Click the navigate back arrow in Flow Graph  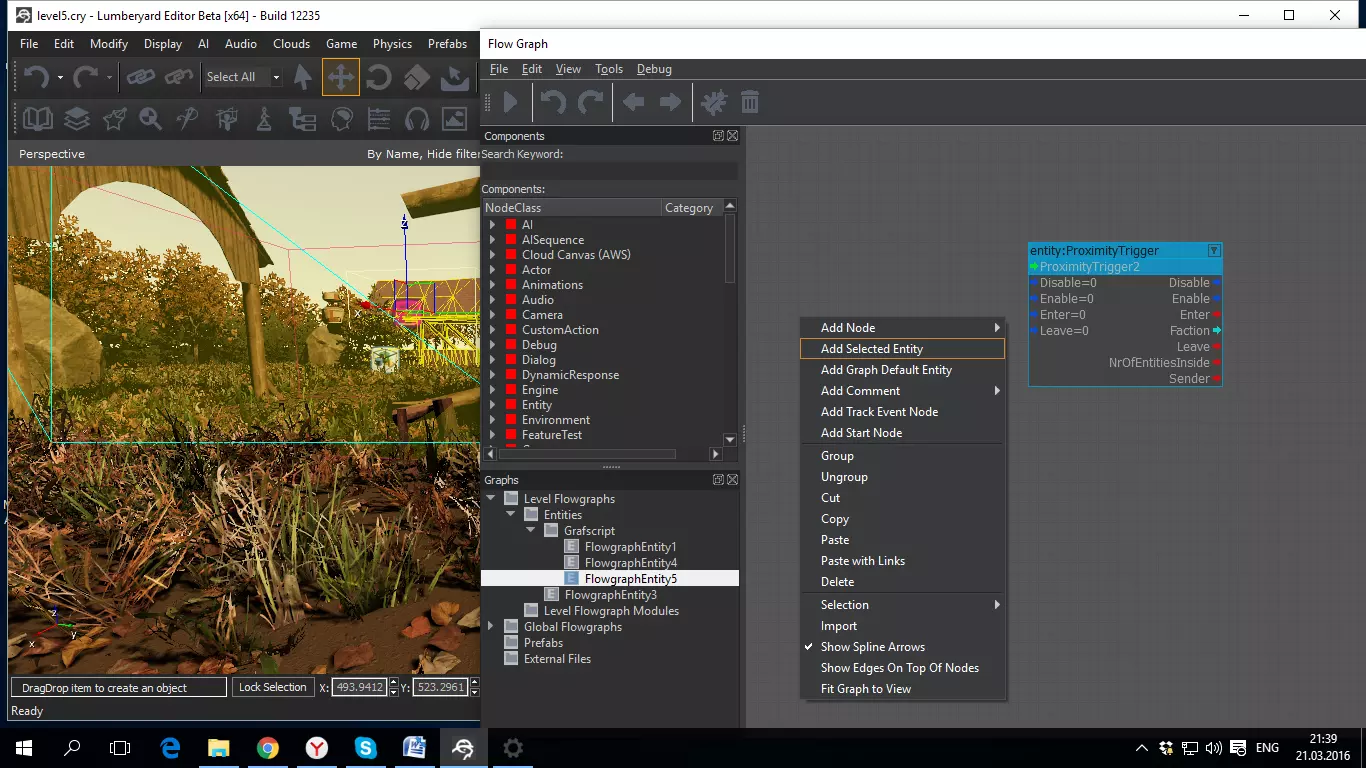click(x=633, y=102)
